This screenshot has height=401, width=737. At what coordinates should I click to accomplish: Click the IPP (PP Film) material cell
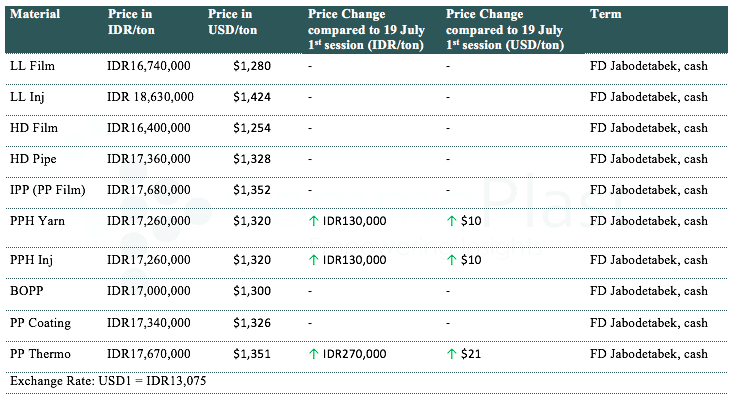(48, 190)
